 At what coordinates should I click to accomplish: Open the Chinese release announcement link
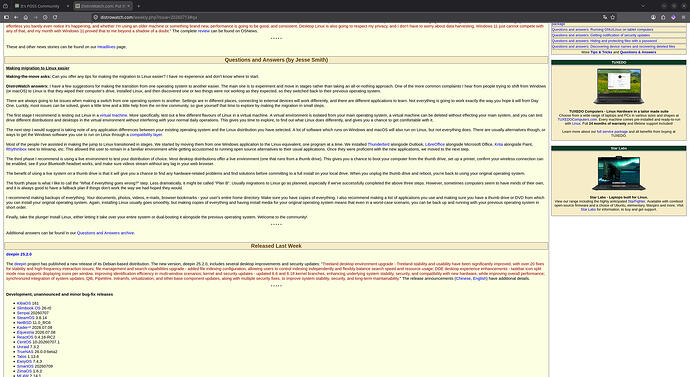click(x=463, y=278)
